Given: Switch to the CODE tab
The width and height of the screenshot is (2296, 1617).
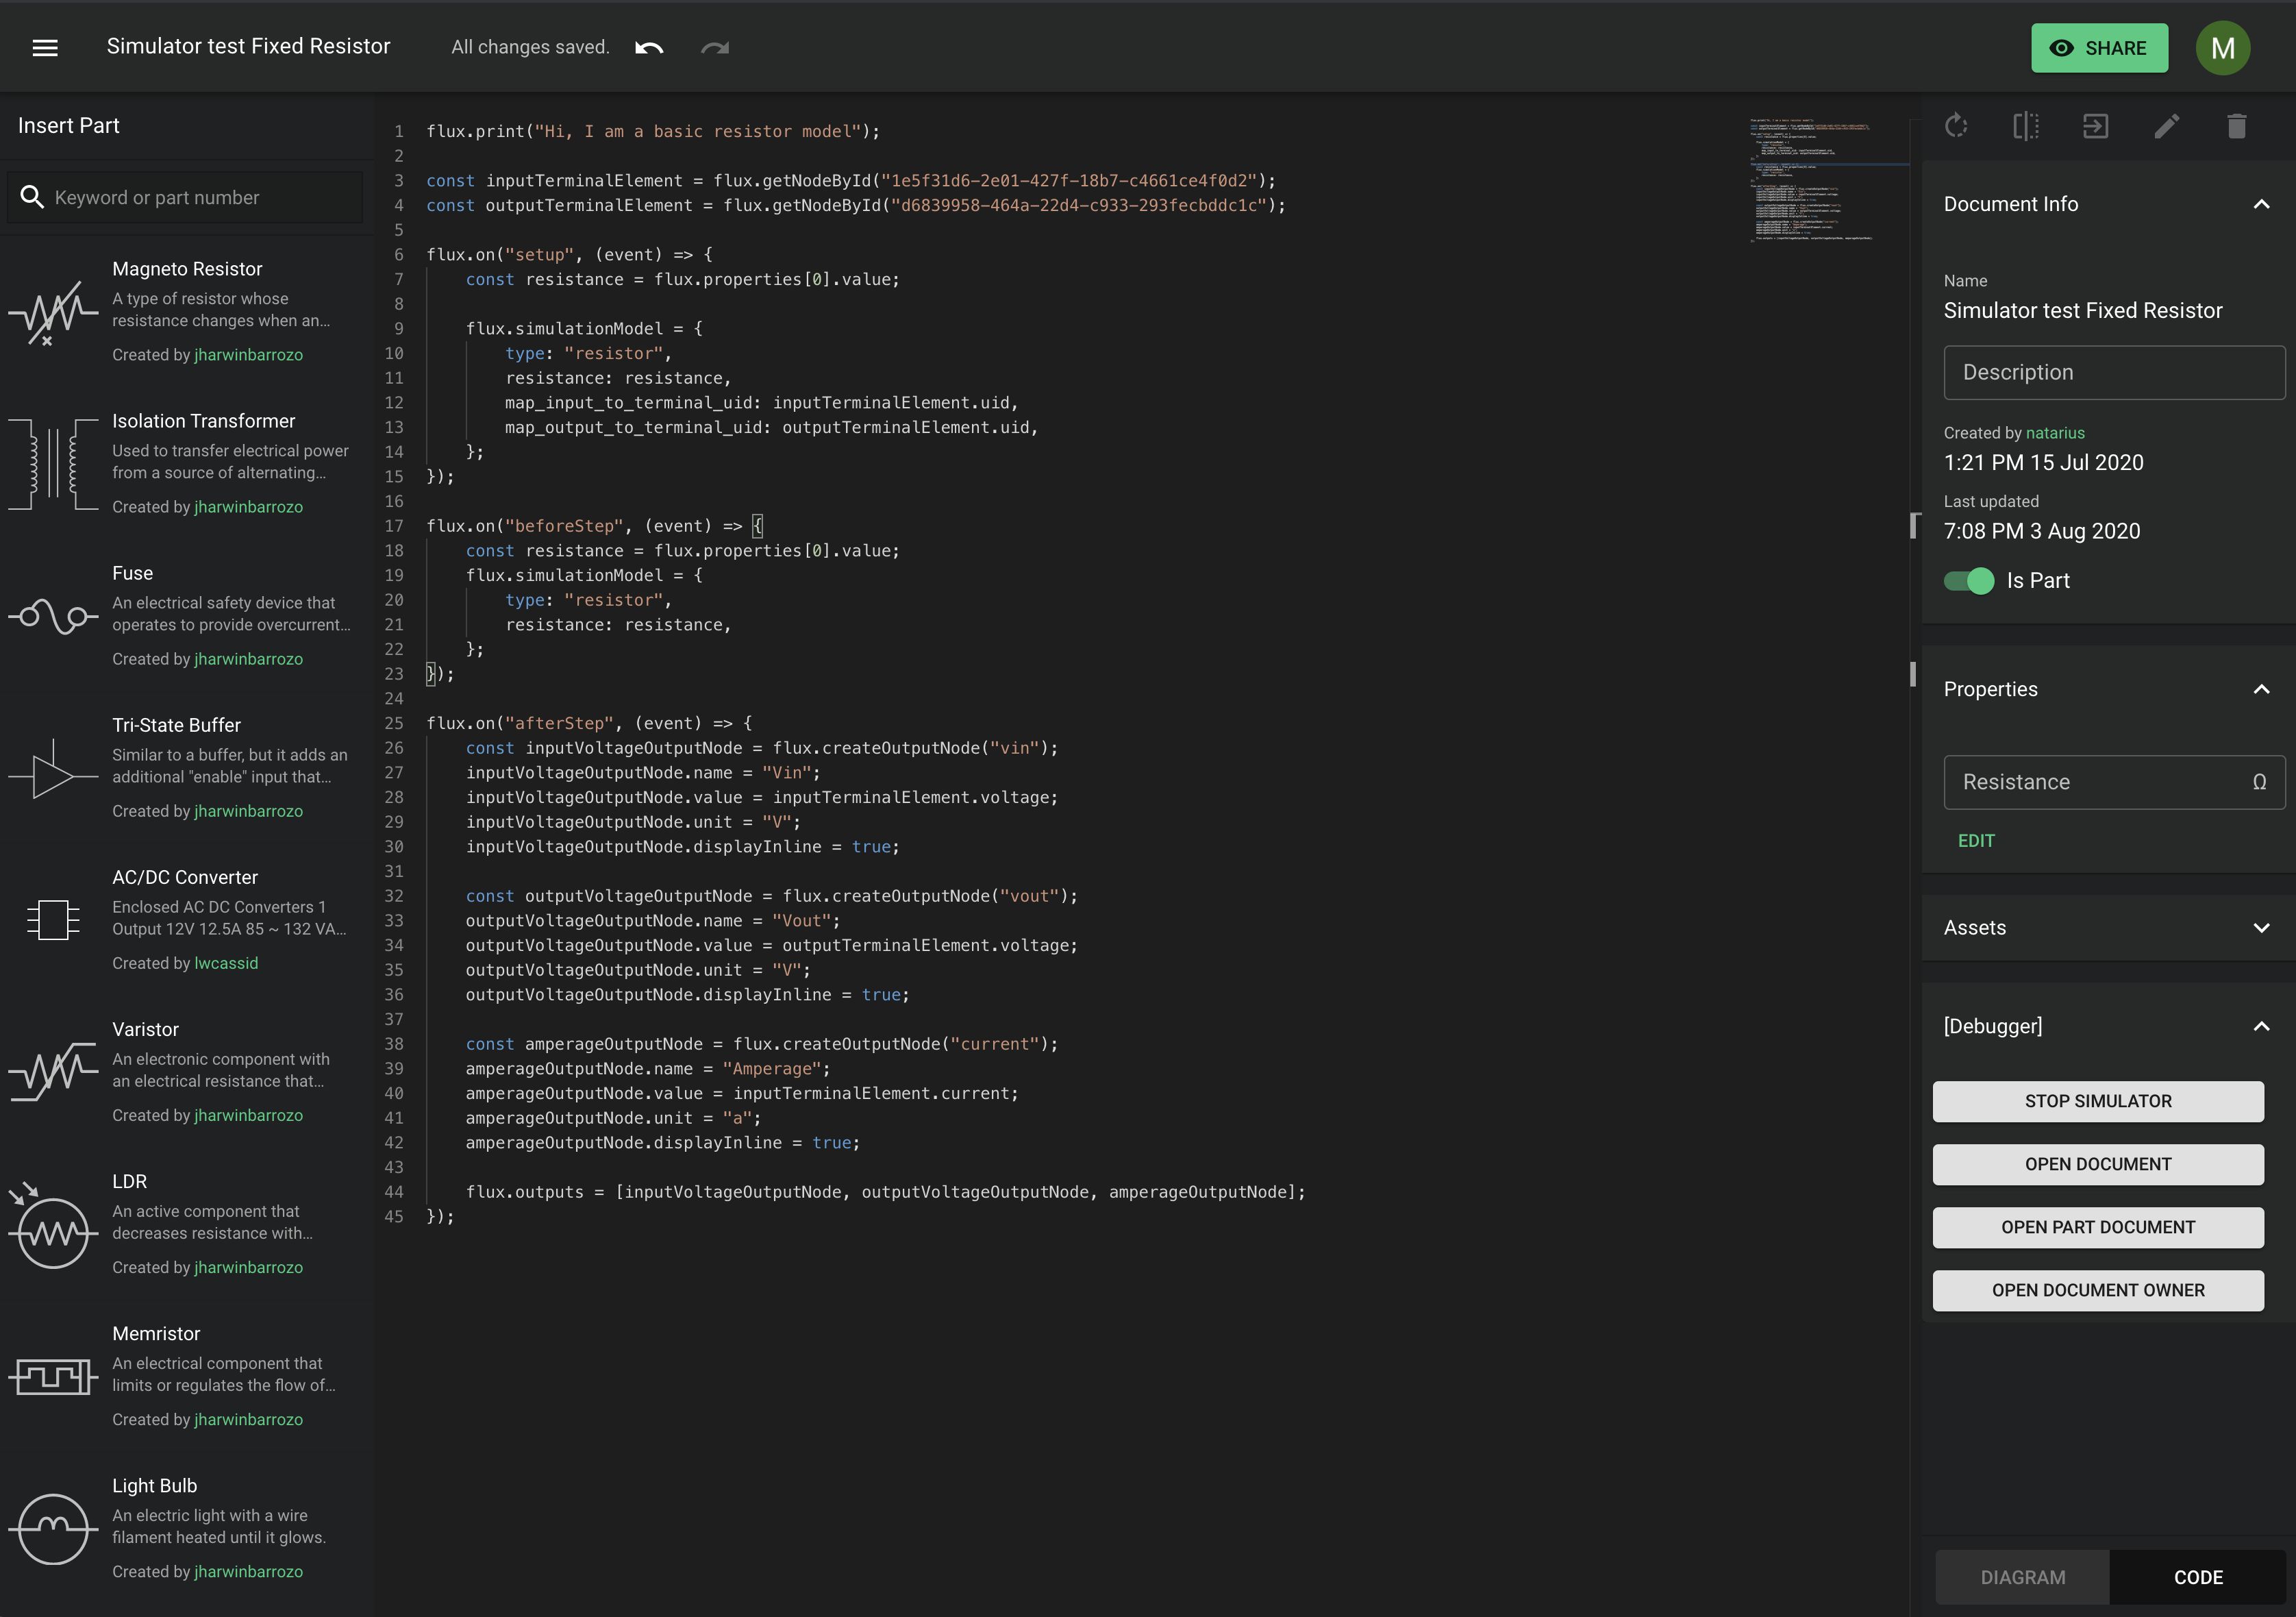Looking at the screenshot, I should (x=2198, y=1577).
